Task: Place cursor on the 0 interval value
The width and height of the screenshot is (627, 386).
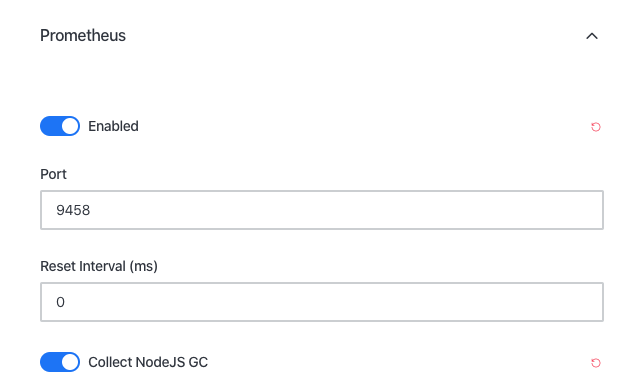Action: [60, 302]
